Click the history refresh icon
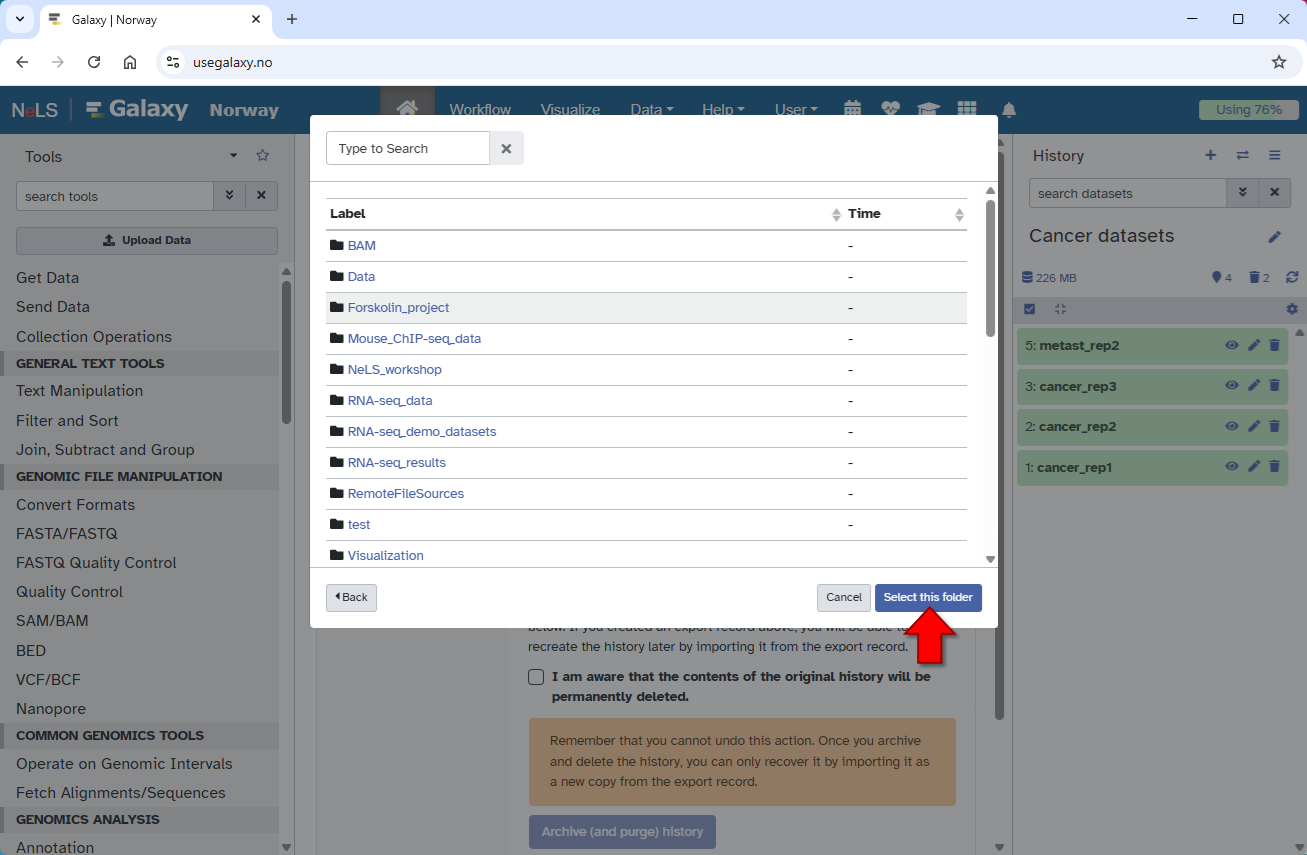The image size is (1307, 855). pos(1292,278)
